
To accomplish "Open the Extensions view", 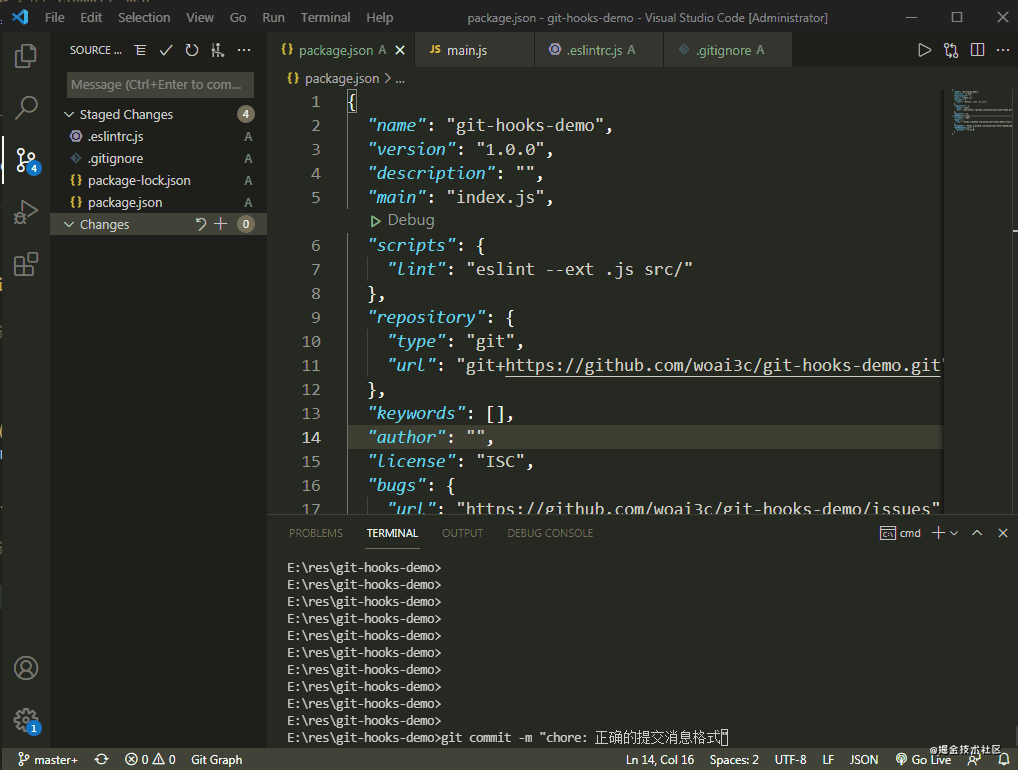I will pos(25,263).
